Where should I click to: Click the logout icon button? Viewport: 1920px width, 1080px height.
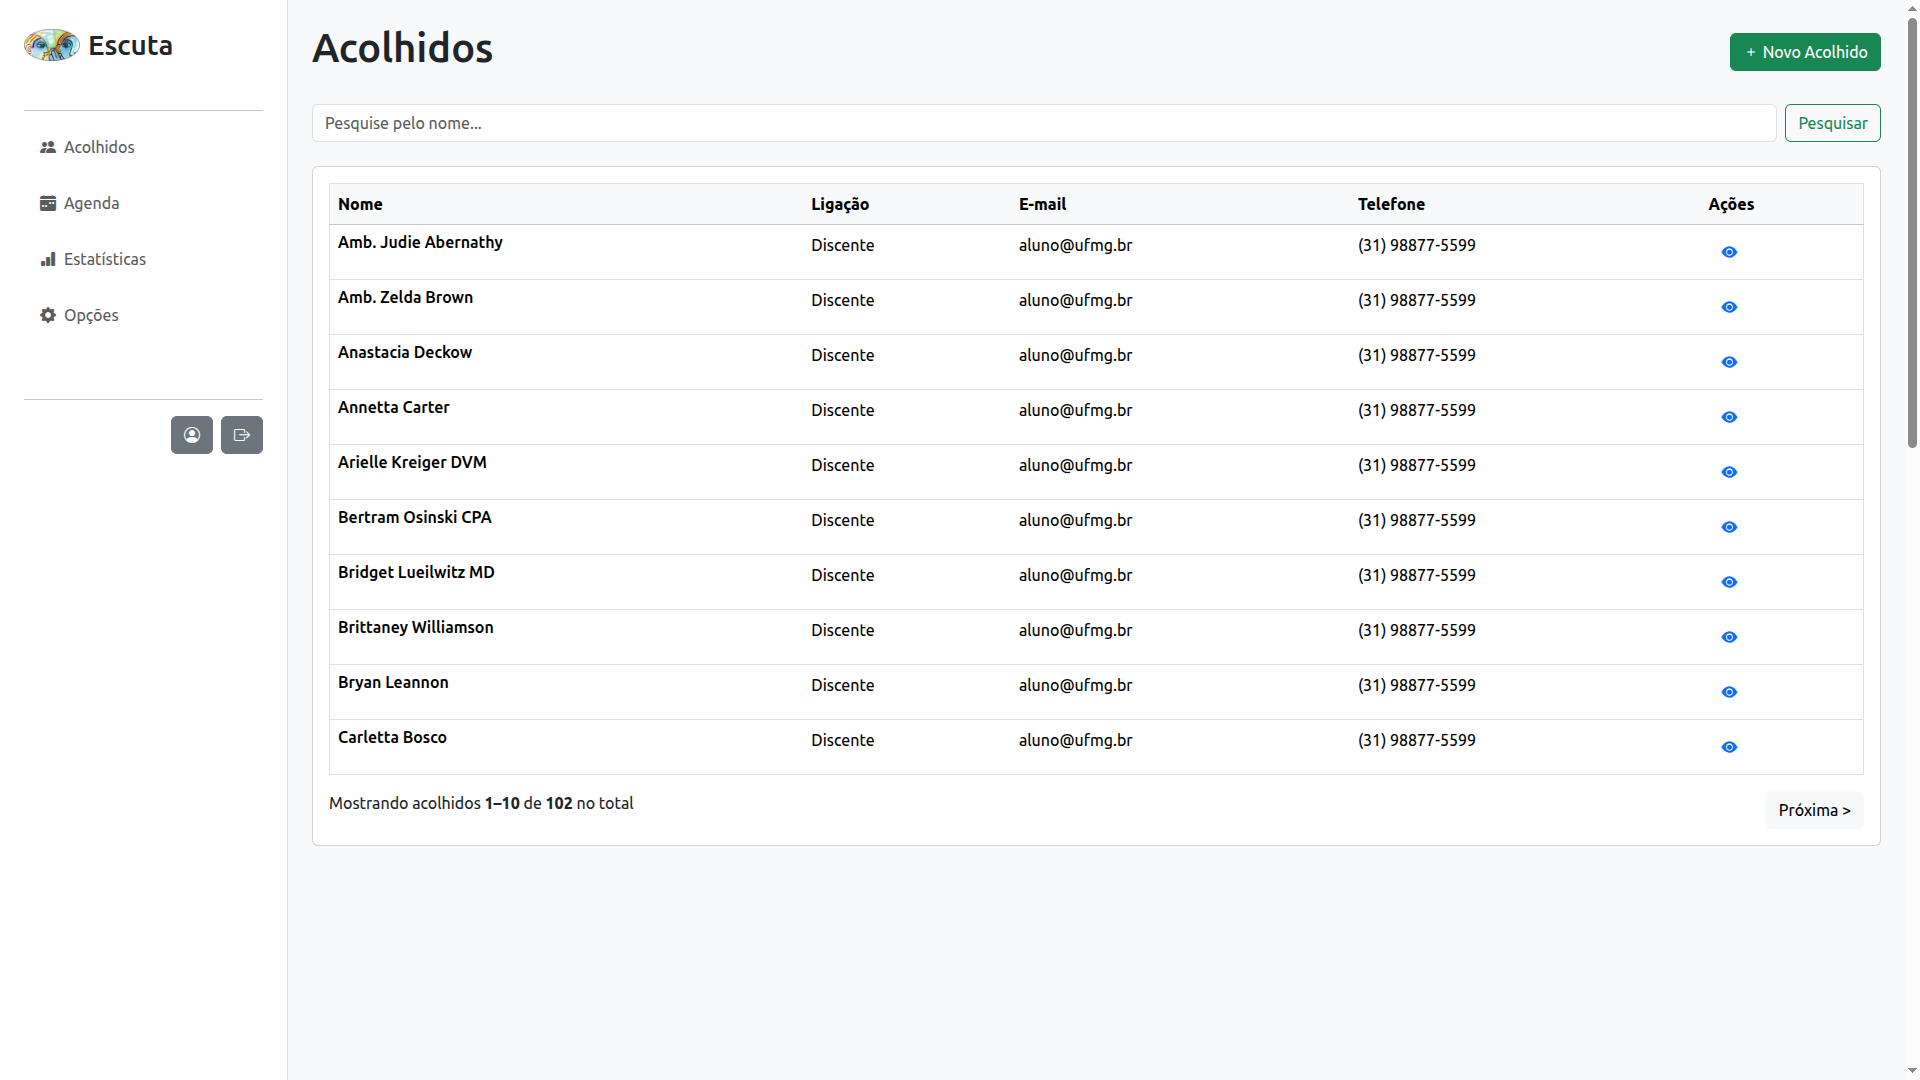[x=242, y=435]
